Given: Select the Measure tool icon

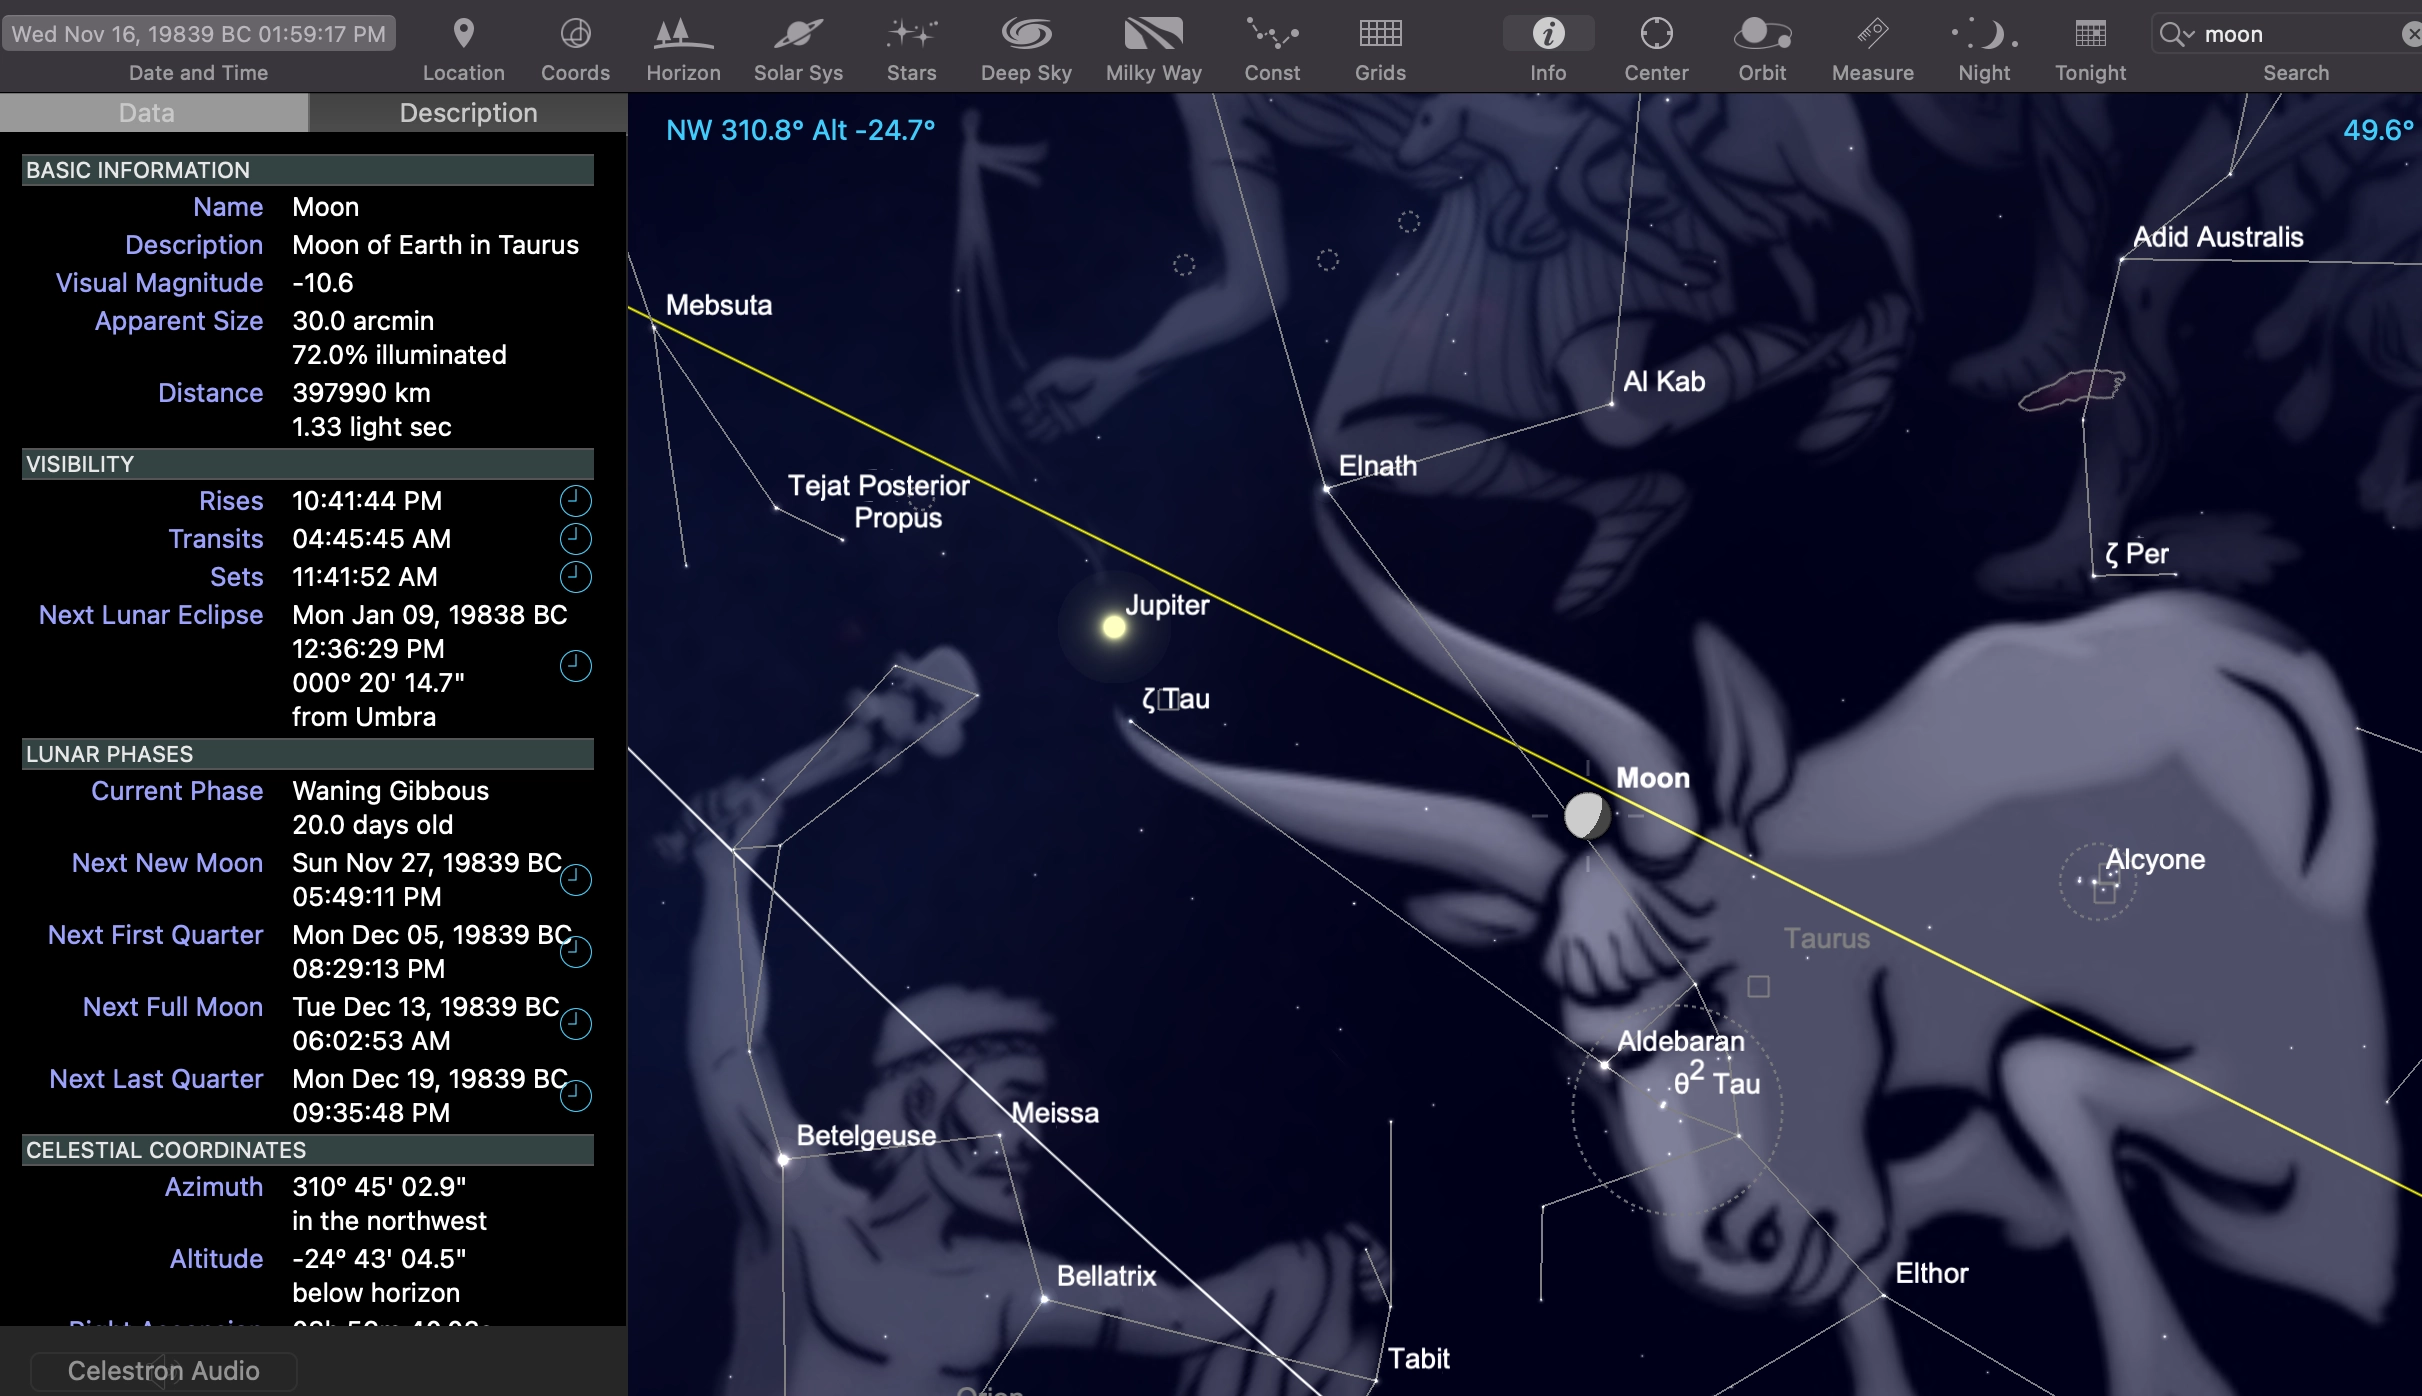Looking at the screenshot, I should 1872,35.
